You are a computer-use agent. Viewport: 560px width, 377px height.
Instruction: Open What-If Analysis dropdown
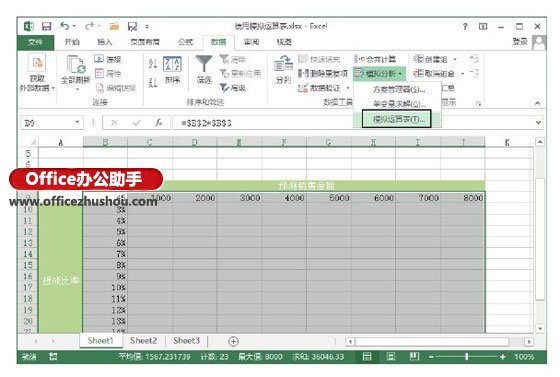(x=379, y=74)
